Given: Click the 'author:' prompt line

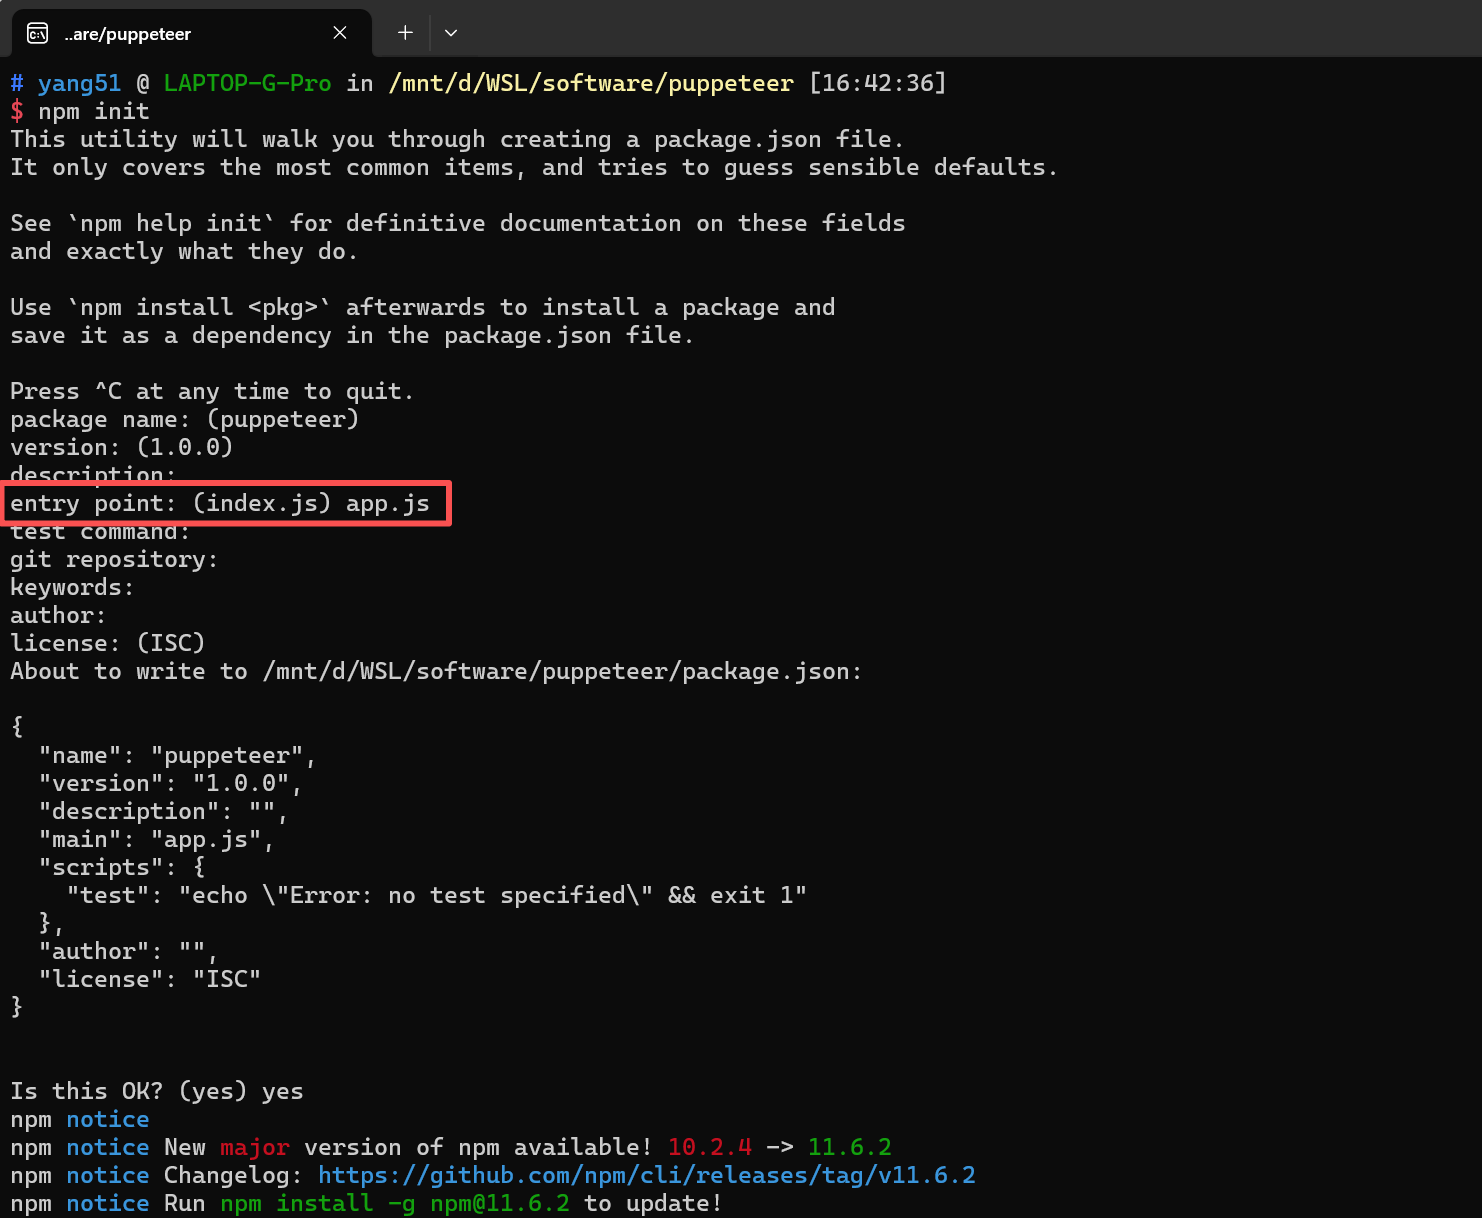Looking at the screenshot, I should coord(58,615).
